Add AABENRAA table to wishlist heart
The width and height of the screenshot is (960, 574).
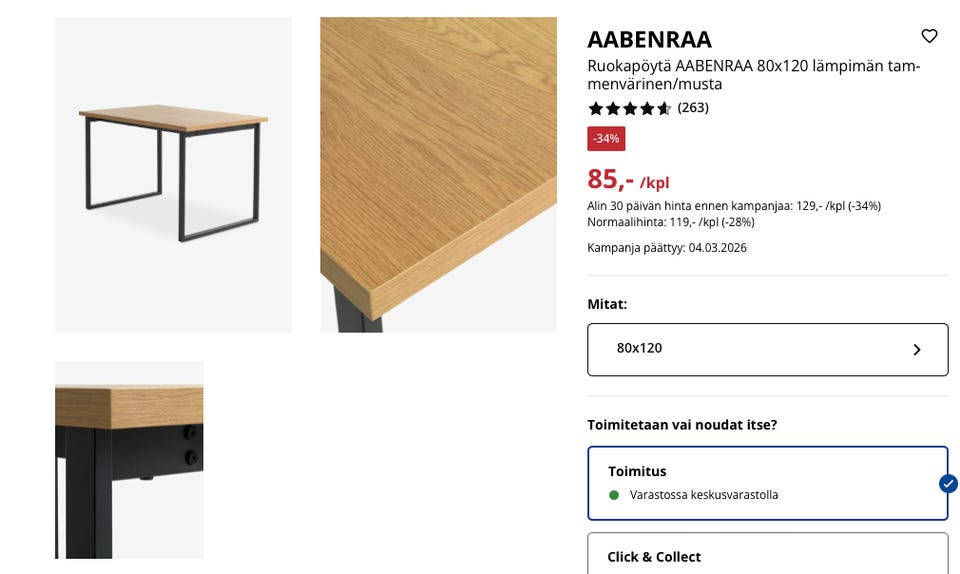click(929, 37)
